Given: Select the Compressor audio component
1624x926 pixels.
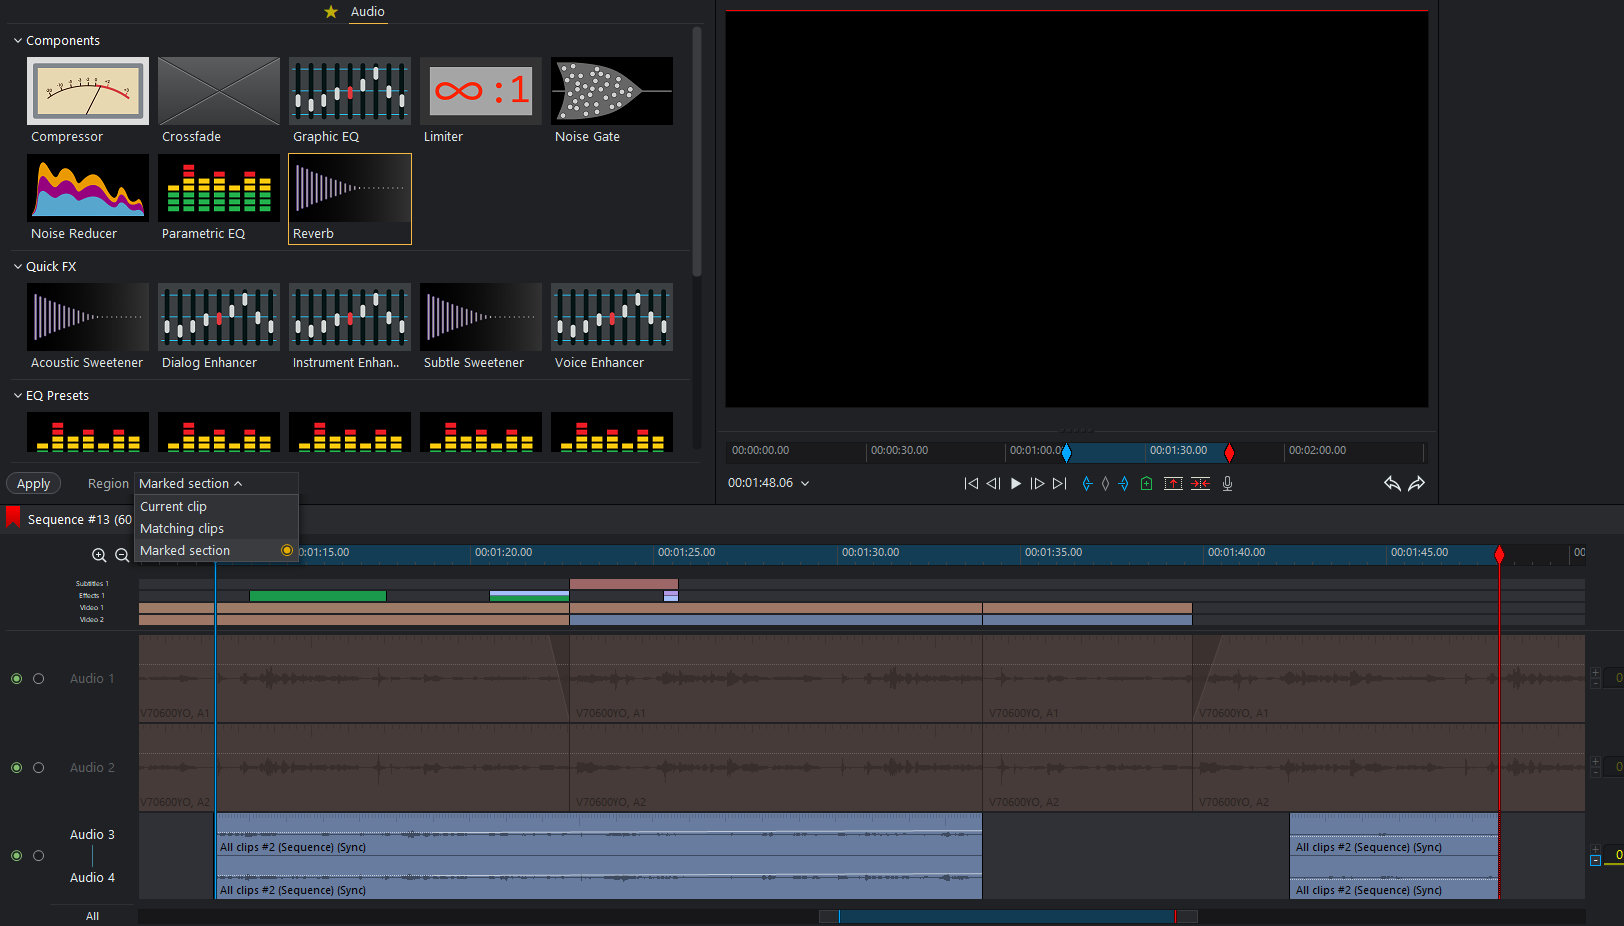Looking at the screenshot, I should pyautogui.click(x=88, y=101).
